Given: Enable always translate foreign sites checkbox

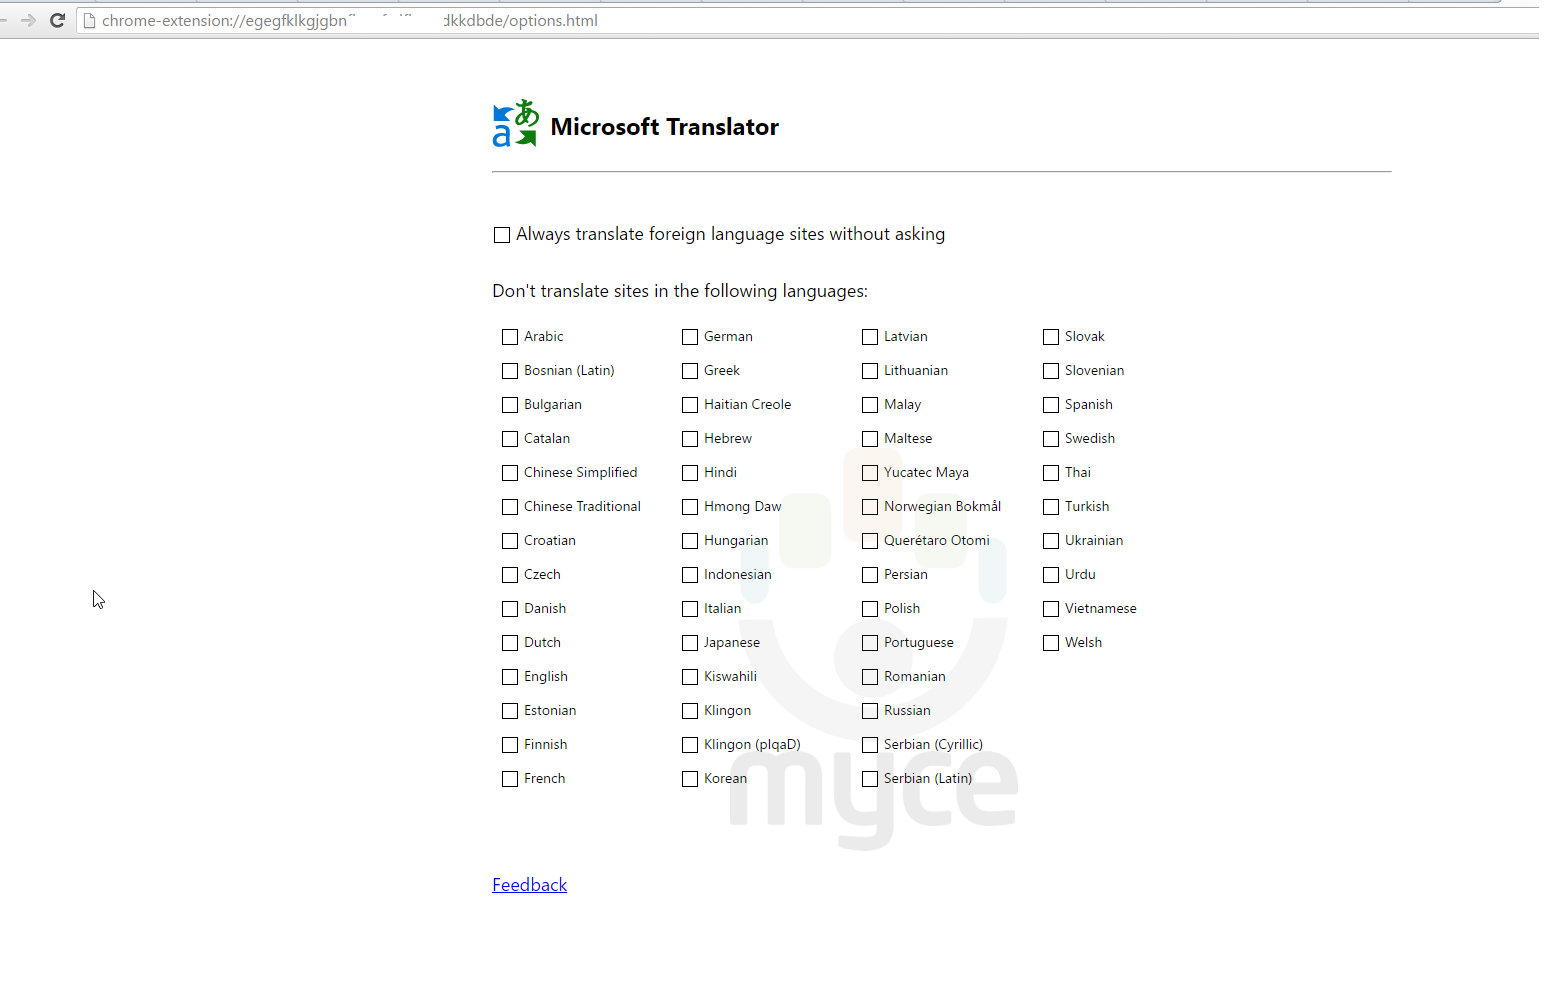Looking at the screenshot, I should [x=502, y=235].
